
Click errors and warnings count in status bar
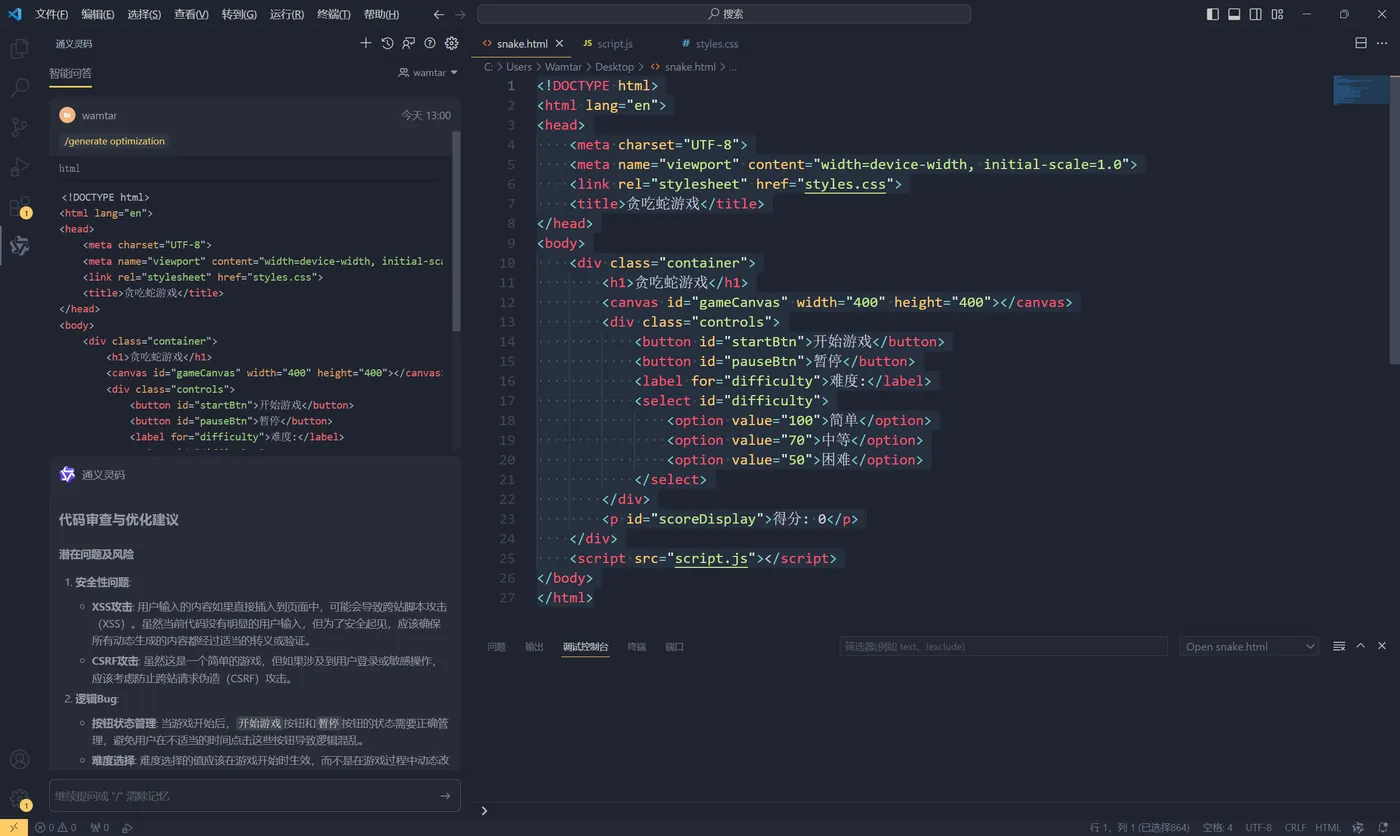coord(56,827)
